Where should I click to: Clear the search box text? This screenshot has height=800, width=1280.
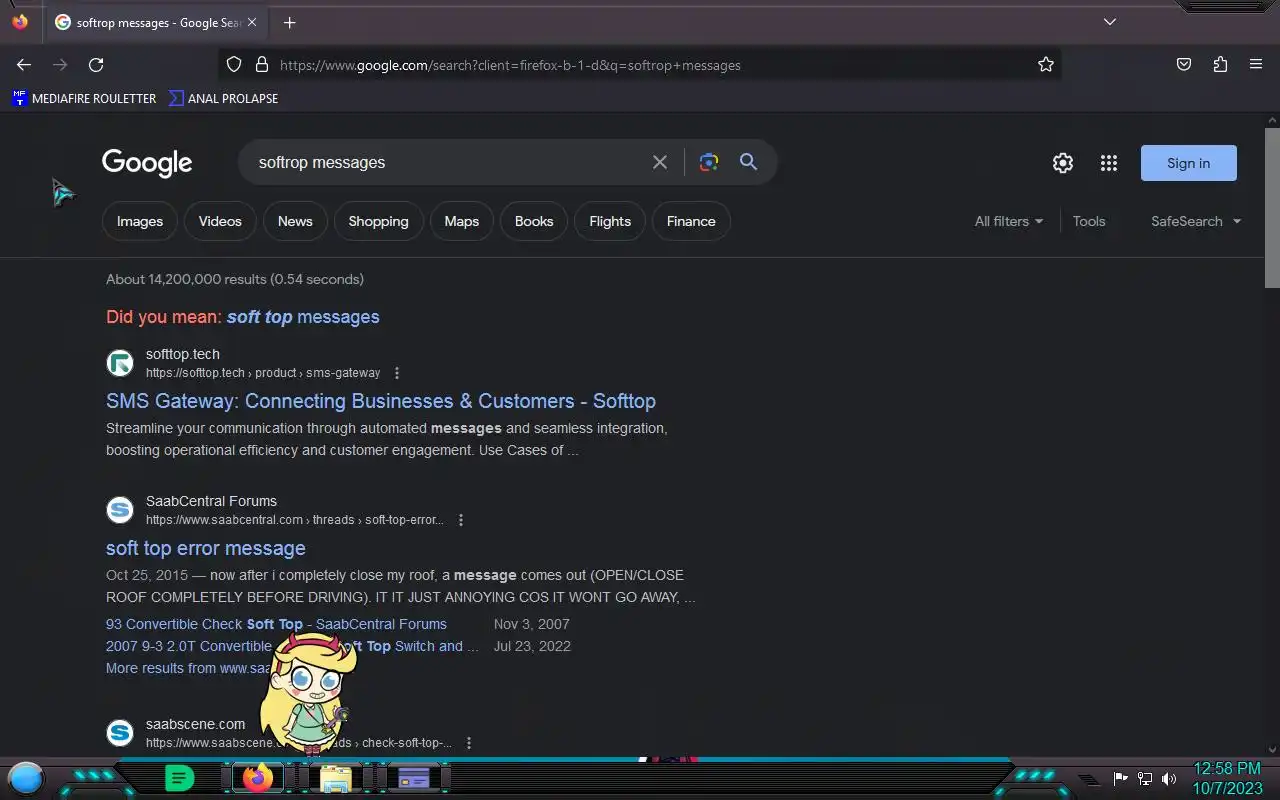tap(660, 162)
